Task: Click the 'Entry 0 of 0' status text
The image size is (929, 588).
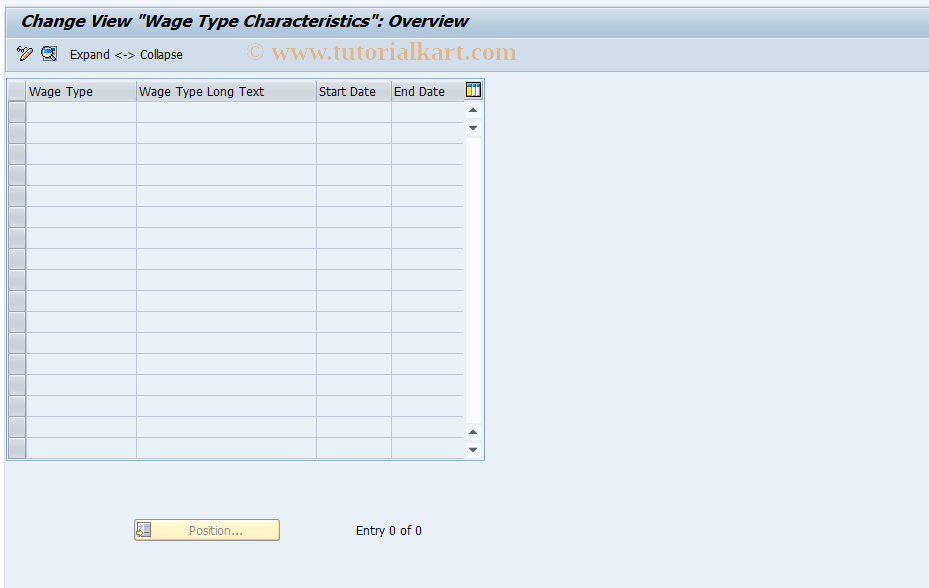Action: (389, 531)
